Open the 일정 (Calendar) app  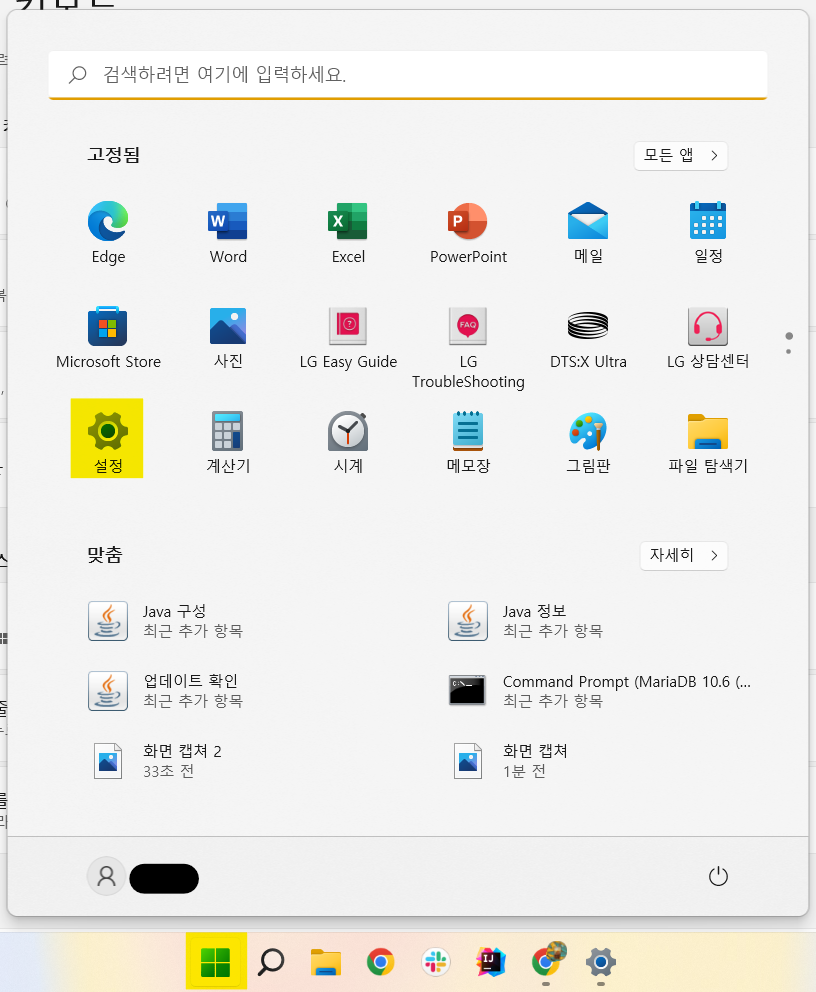point(708,232)
